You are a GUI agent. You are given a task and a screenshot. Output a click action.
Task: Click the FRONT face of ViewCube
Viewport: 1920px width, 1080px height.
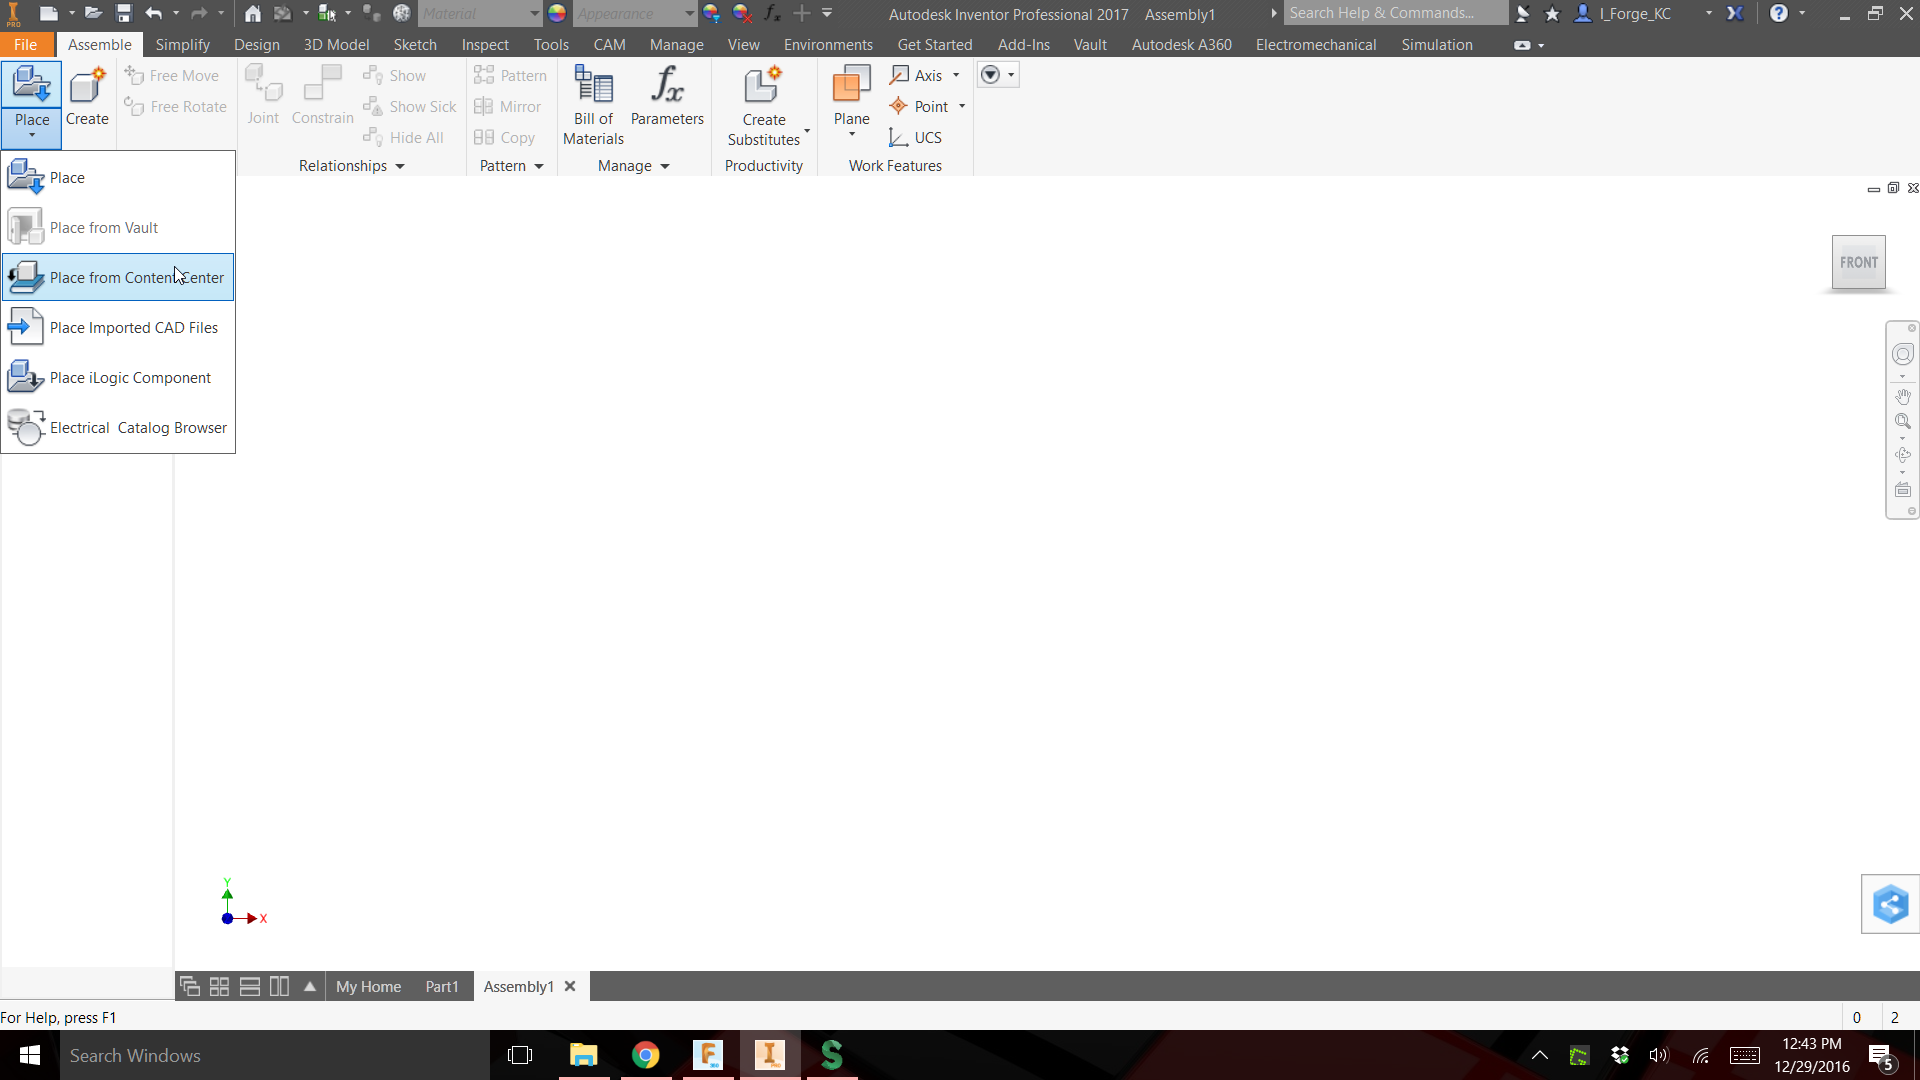point(1859,262)
